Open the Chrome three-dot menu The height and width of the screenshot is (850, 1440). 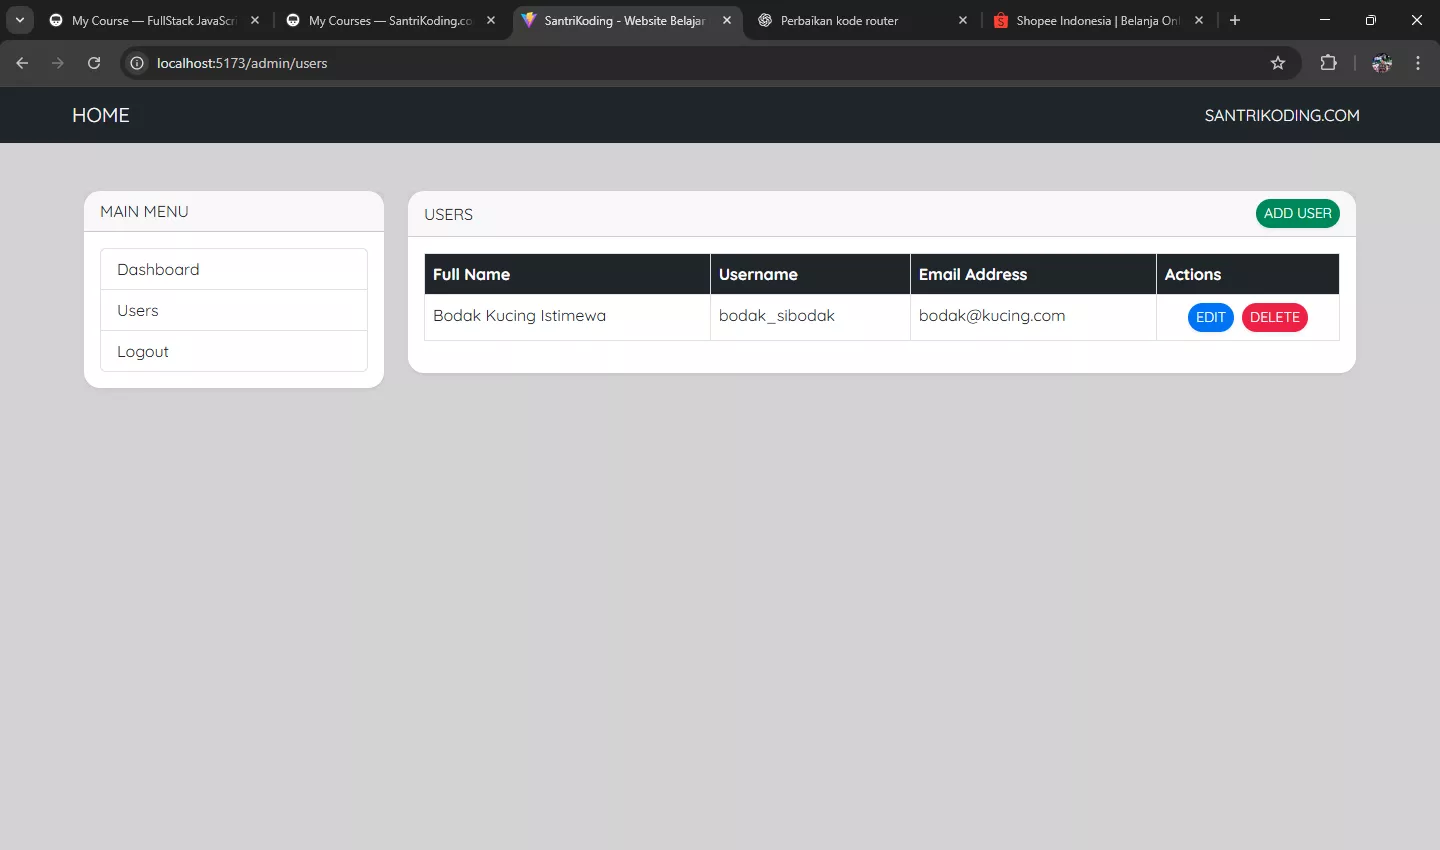click(1418, 63)
